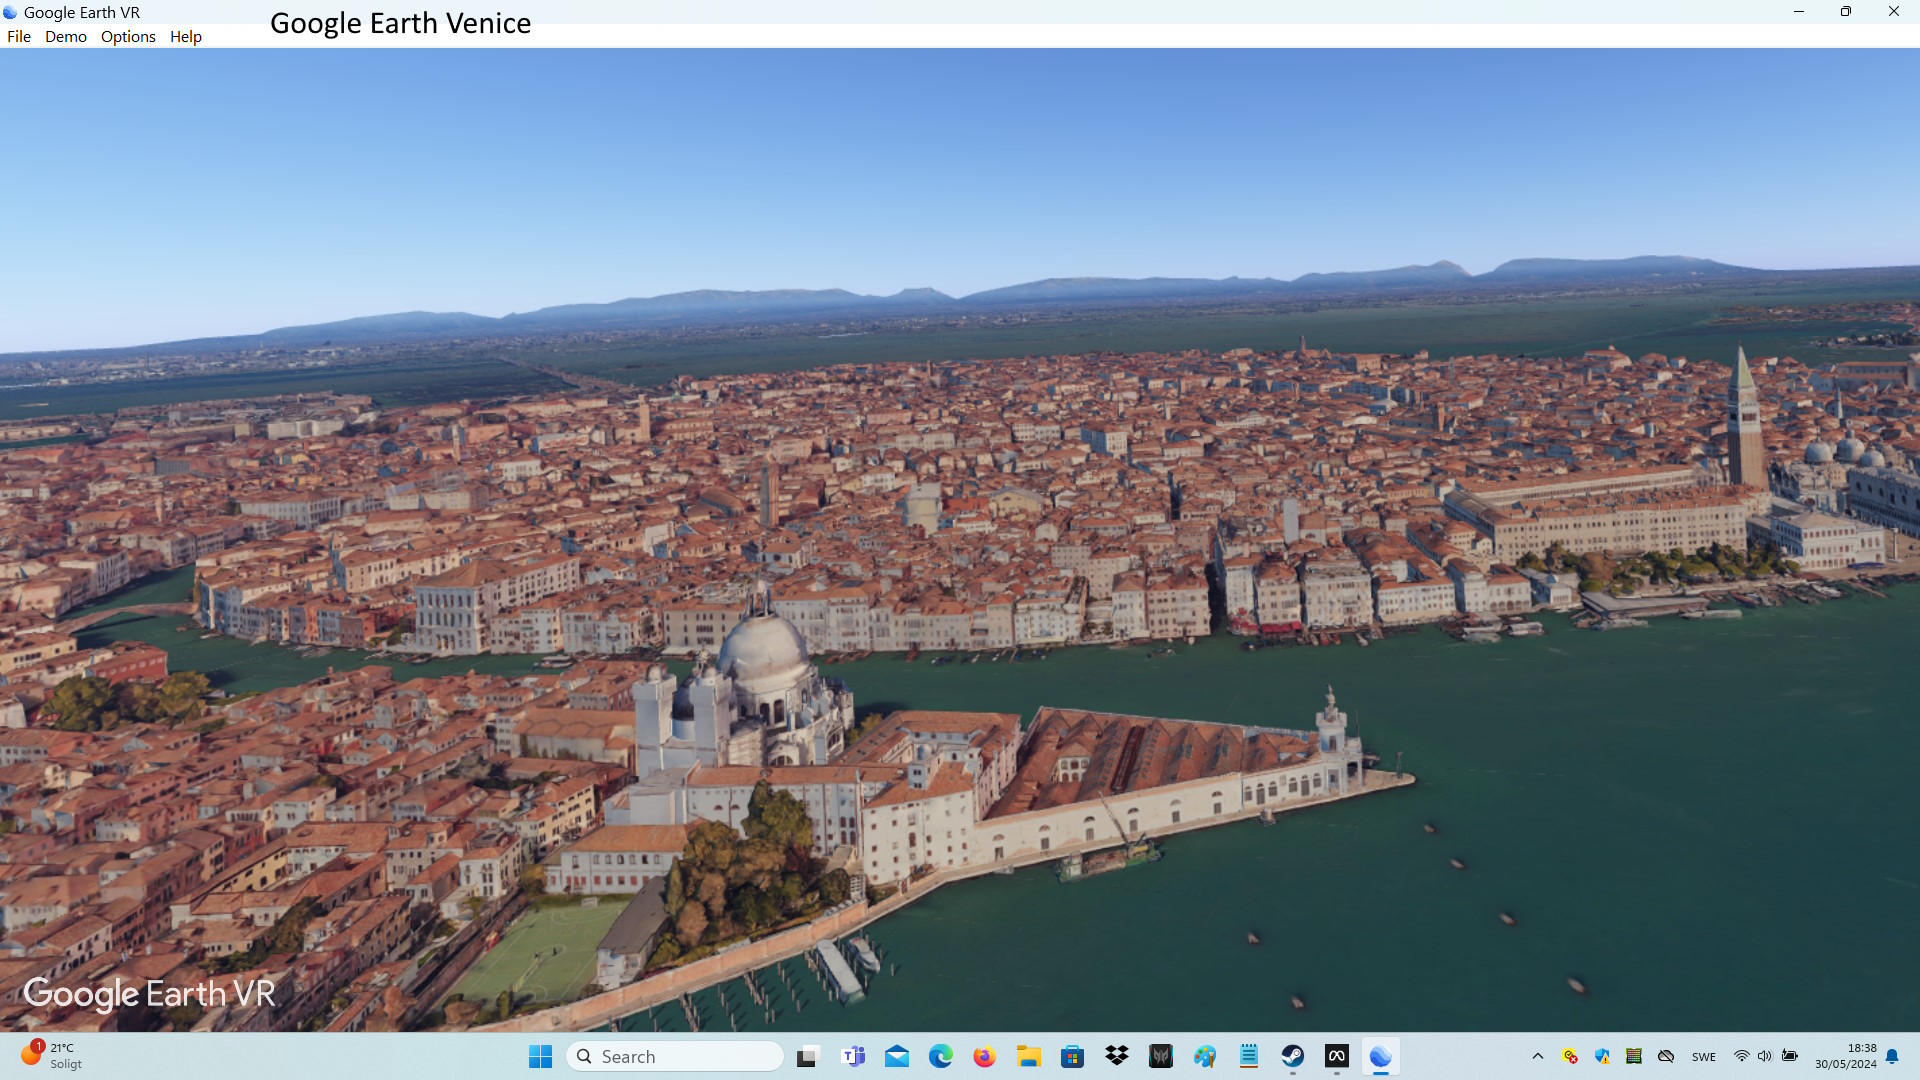
Task: Open the File menu
Action: click(x=19, y=37)
